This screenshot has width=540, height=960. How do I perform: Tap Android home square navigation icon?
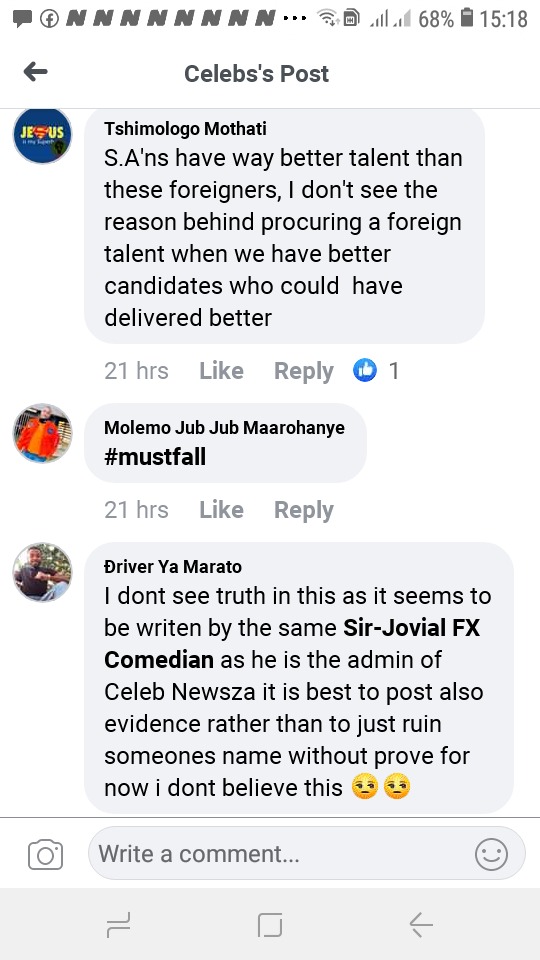coord(270,924)
